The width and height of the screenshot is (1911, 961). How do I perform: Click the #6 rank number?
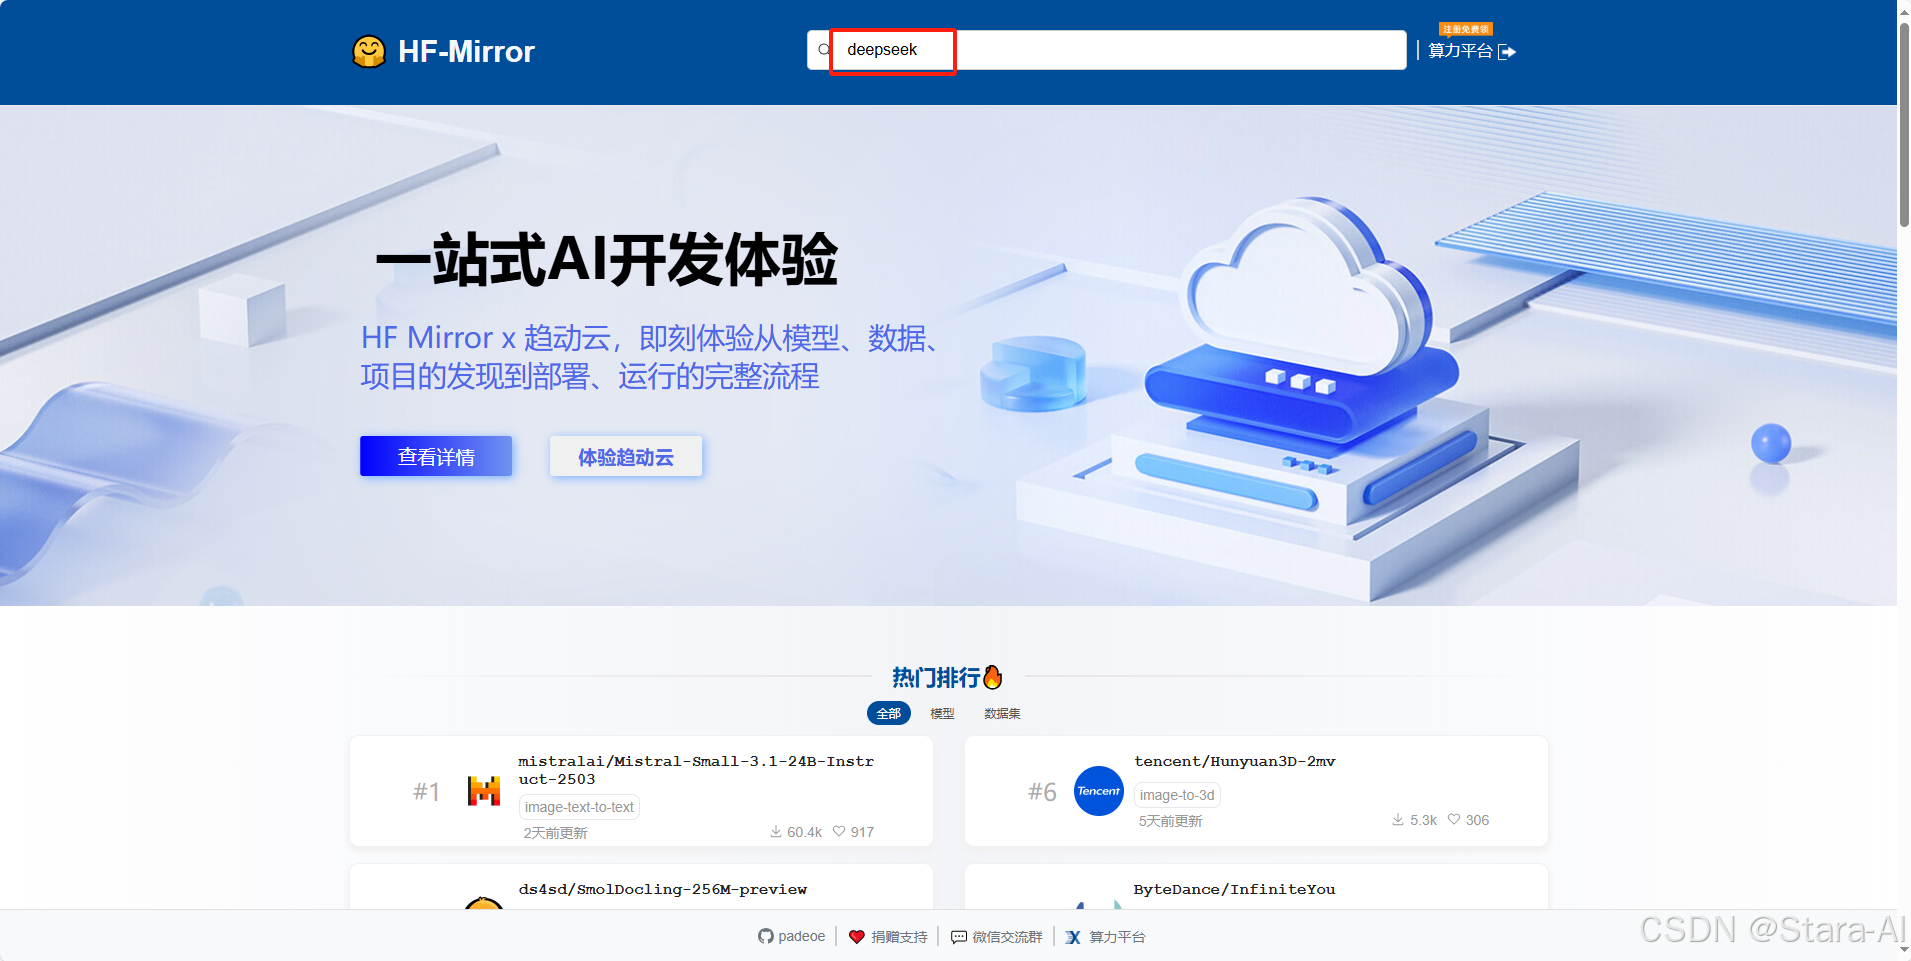tap(1042, 791)
